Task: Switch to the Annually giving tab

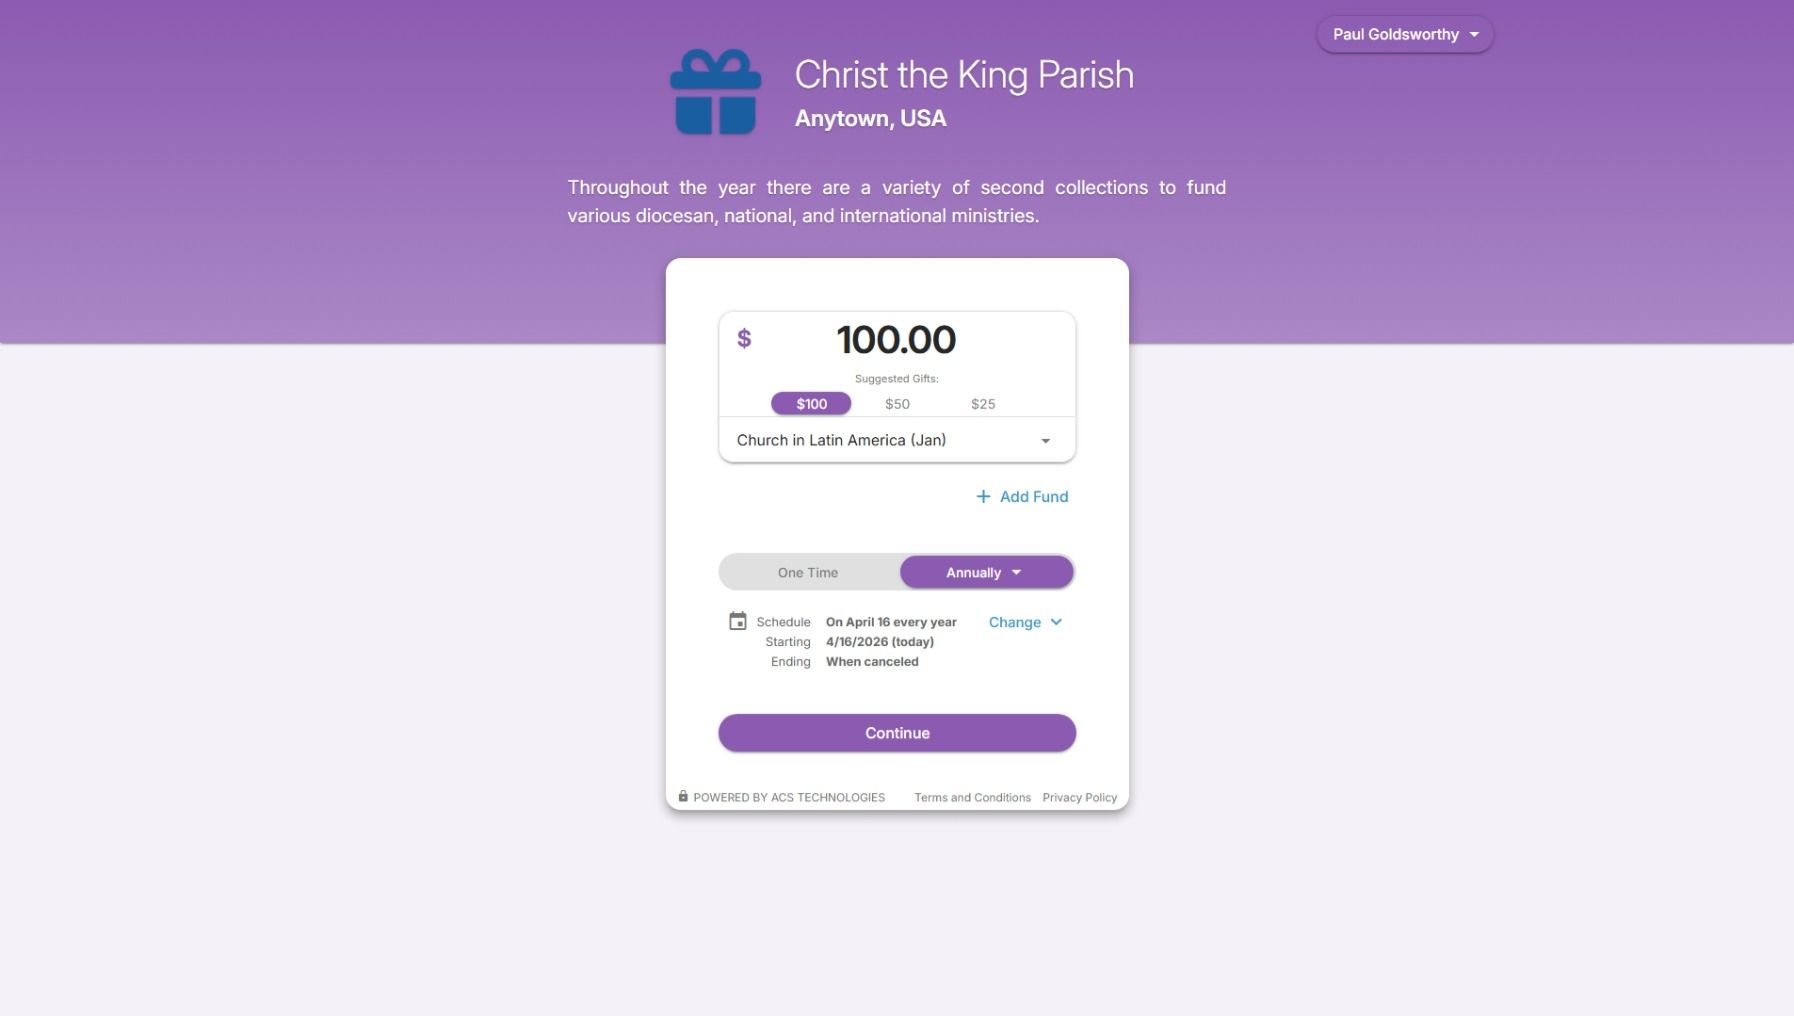Action: (973, 572)
